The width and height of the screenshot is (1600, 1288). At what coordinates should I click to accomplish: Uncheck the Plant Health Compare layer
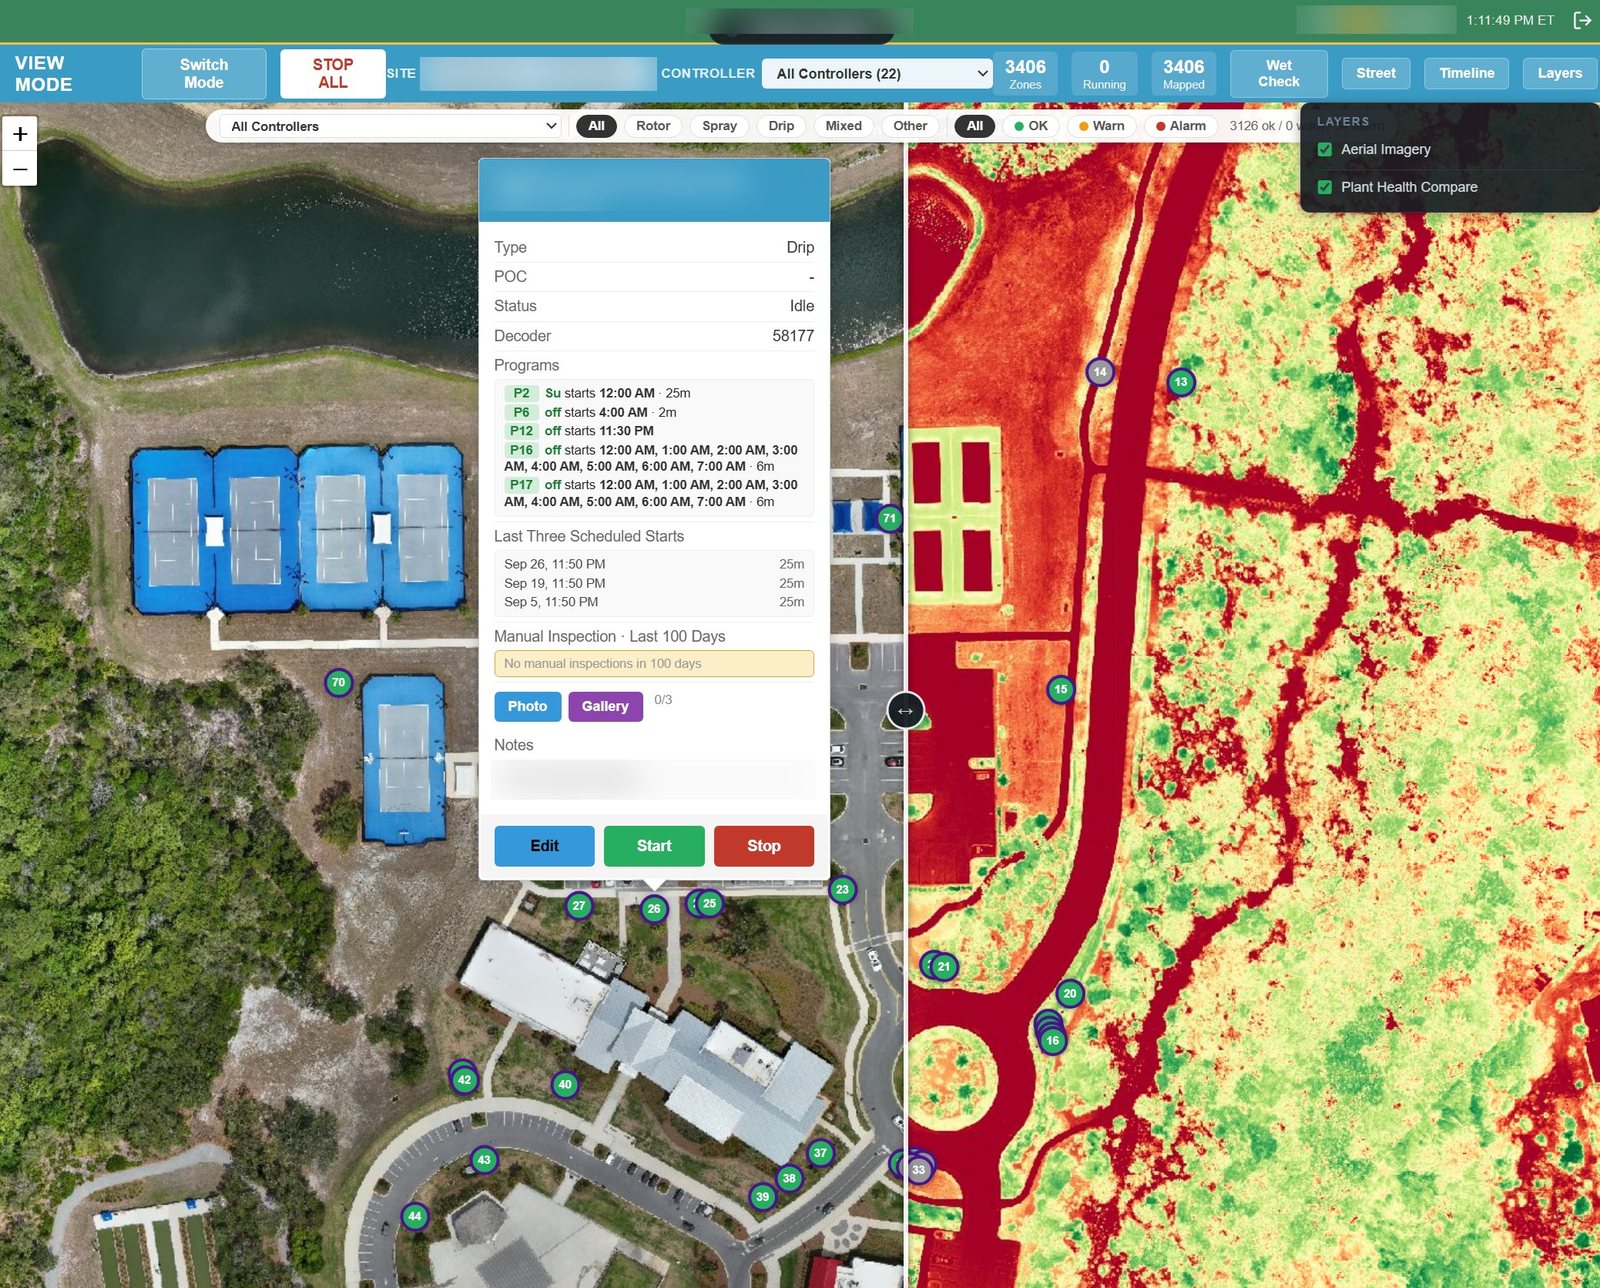[x=1325, y=187]
